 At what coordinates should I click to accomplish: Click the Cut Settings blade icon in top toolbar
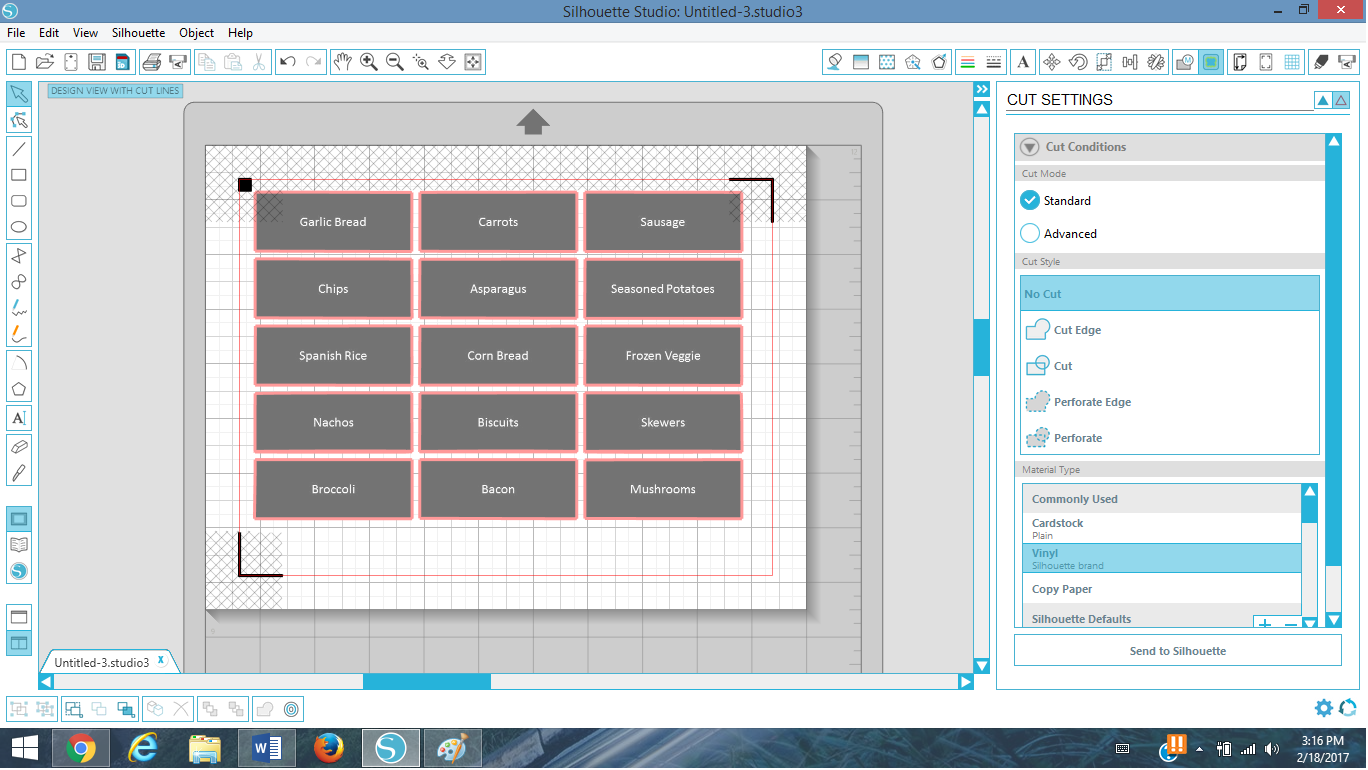pos(1321,62)
